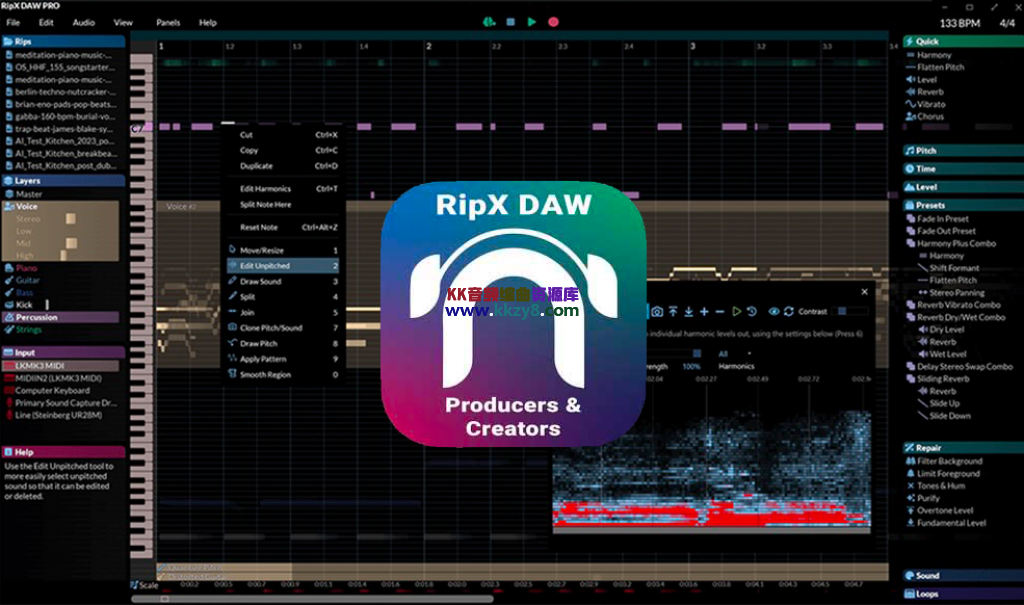
Task: Select the Strings layer
Action: tap(29, 329)
